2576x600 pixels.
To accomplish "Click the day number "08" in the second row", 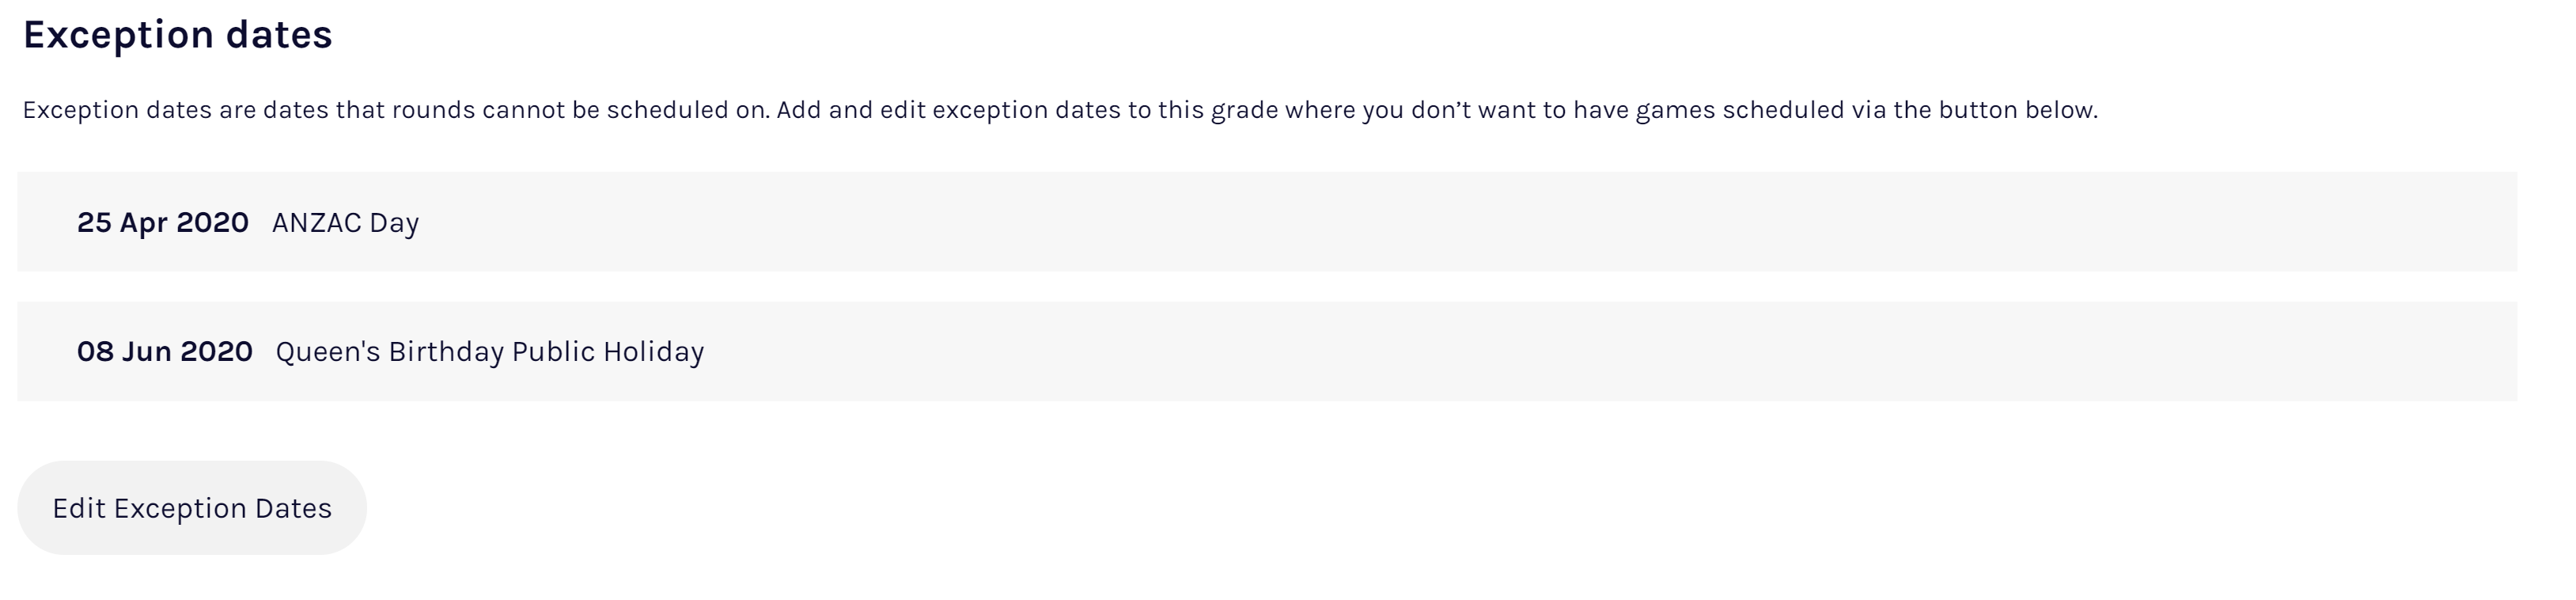I will (95, 352).
